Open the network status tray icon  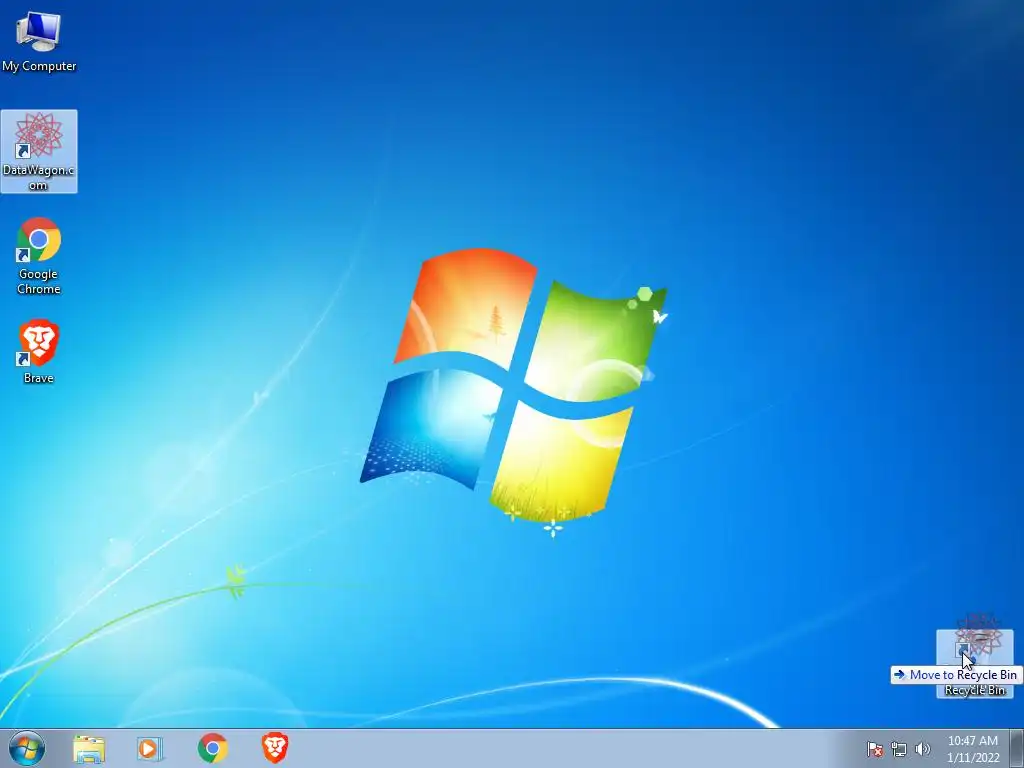(899, 749)
